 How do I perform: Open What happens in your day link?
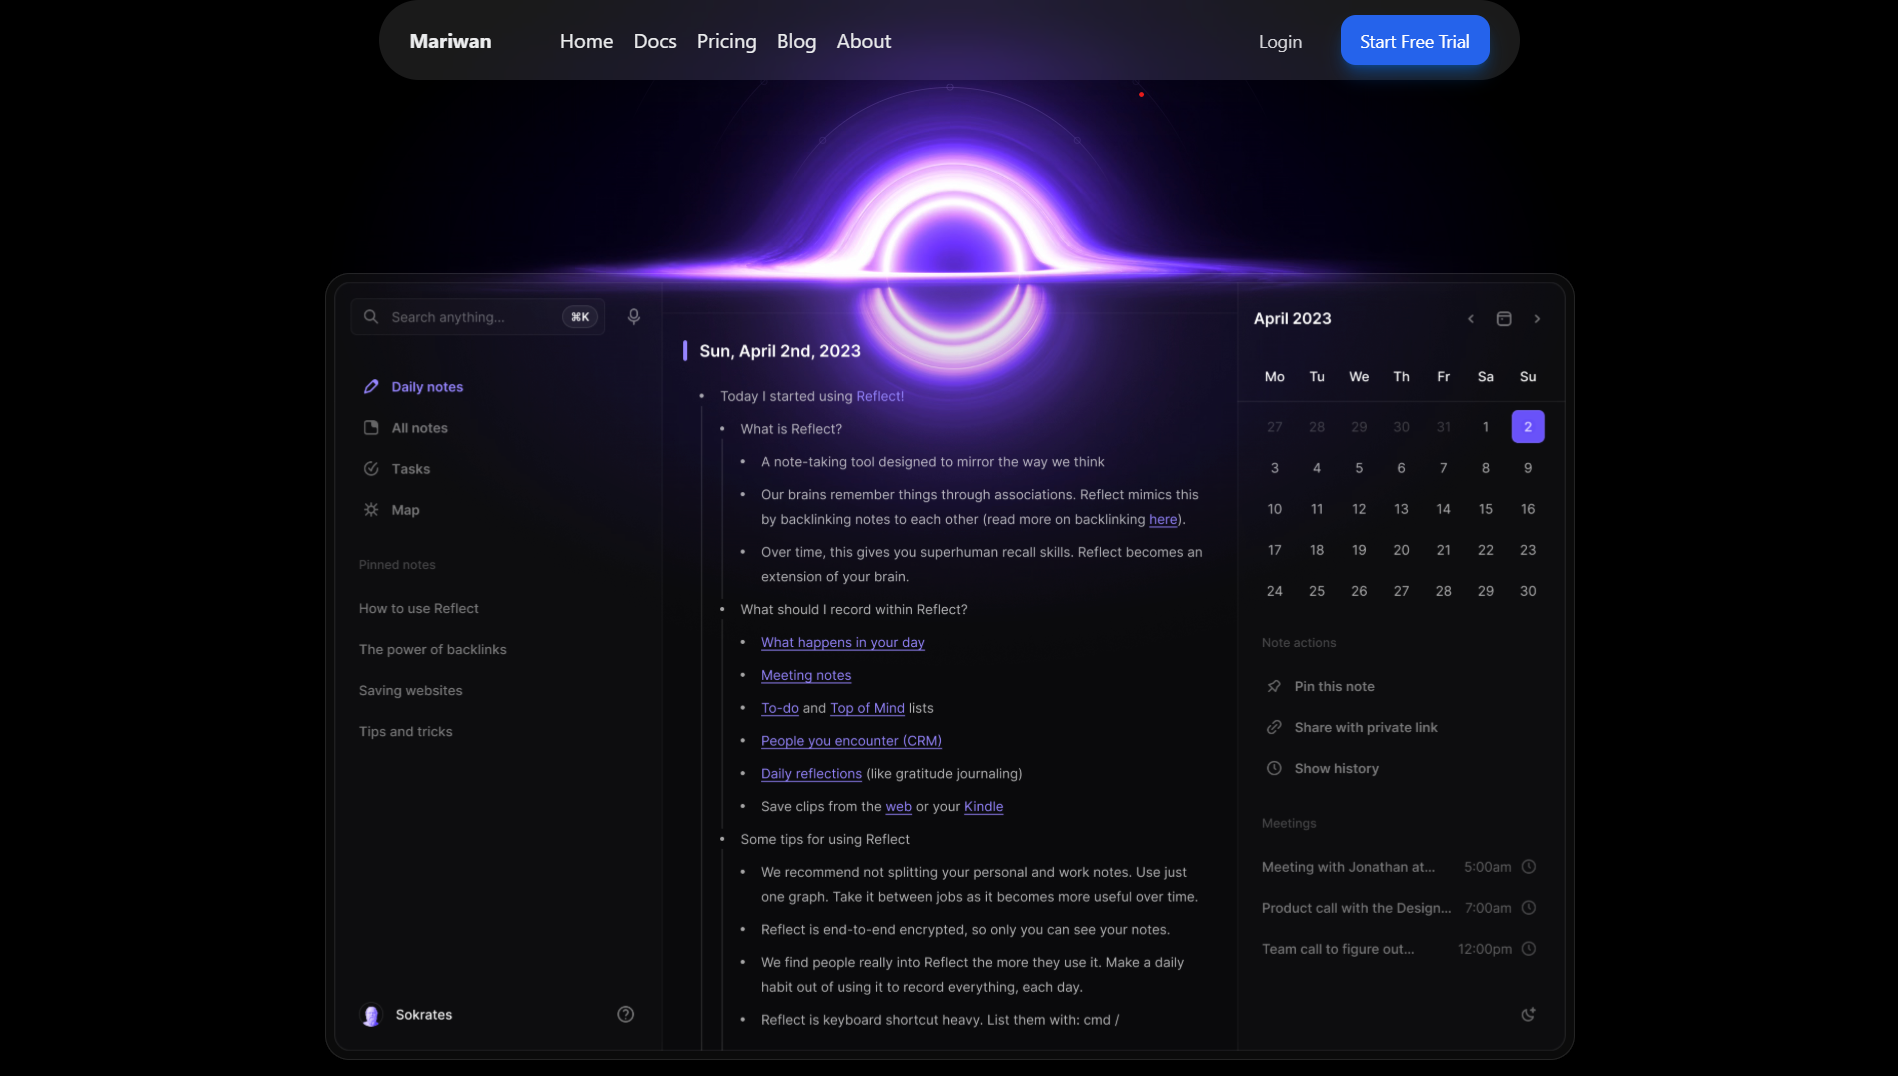842,643
